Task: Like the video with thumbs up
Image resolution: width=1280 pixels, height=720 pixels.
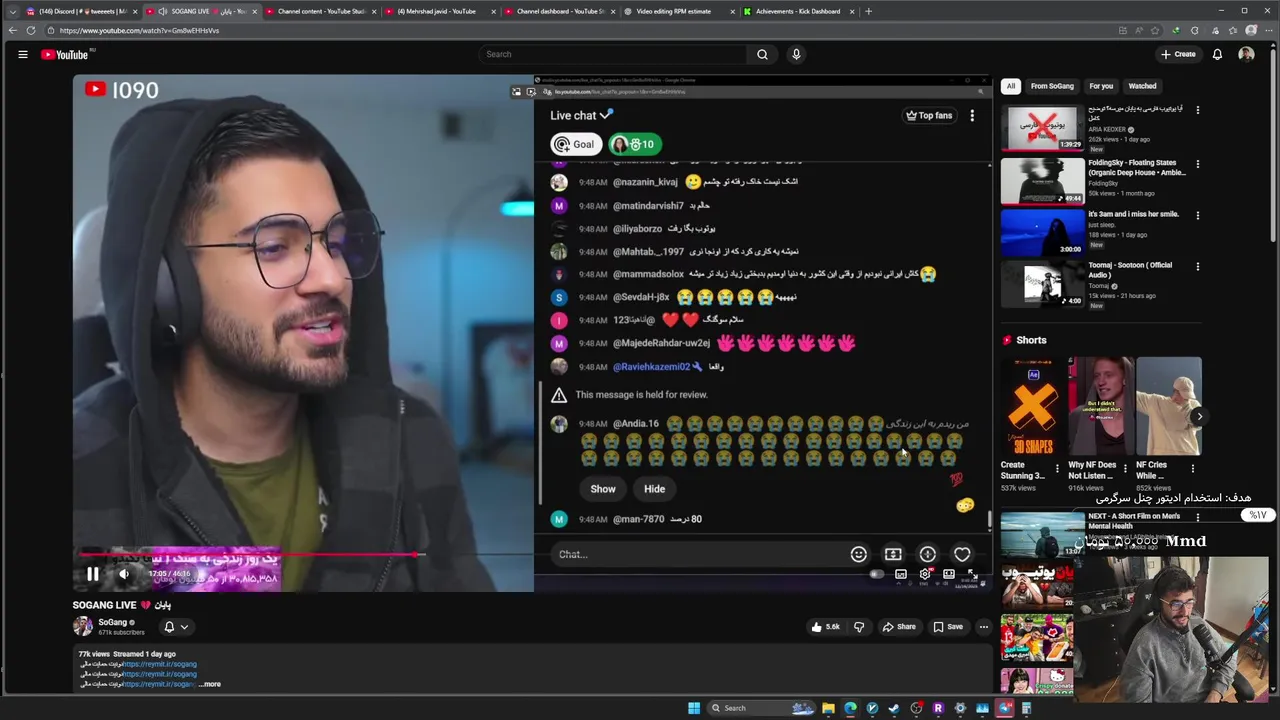Action: coord(826,627)
